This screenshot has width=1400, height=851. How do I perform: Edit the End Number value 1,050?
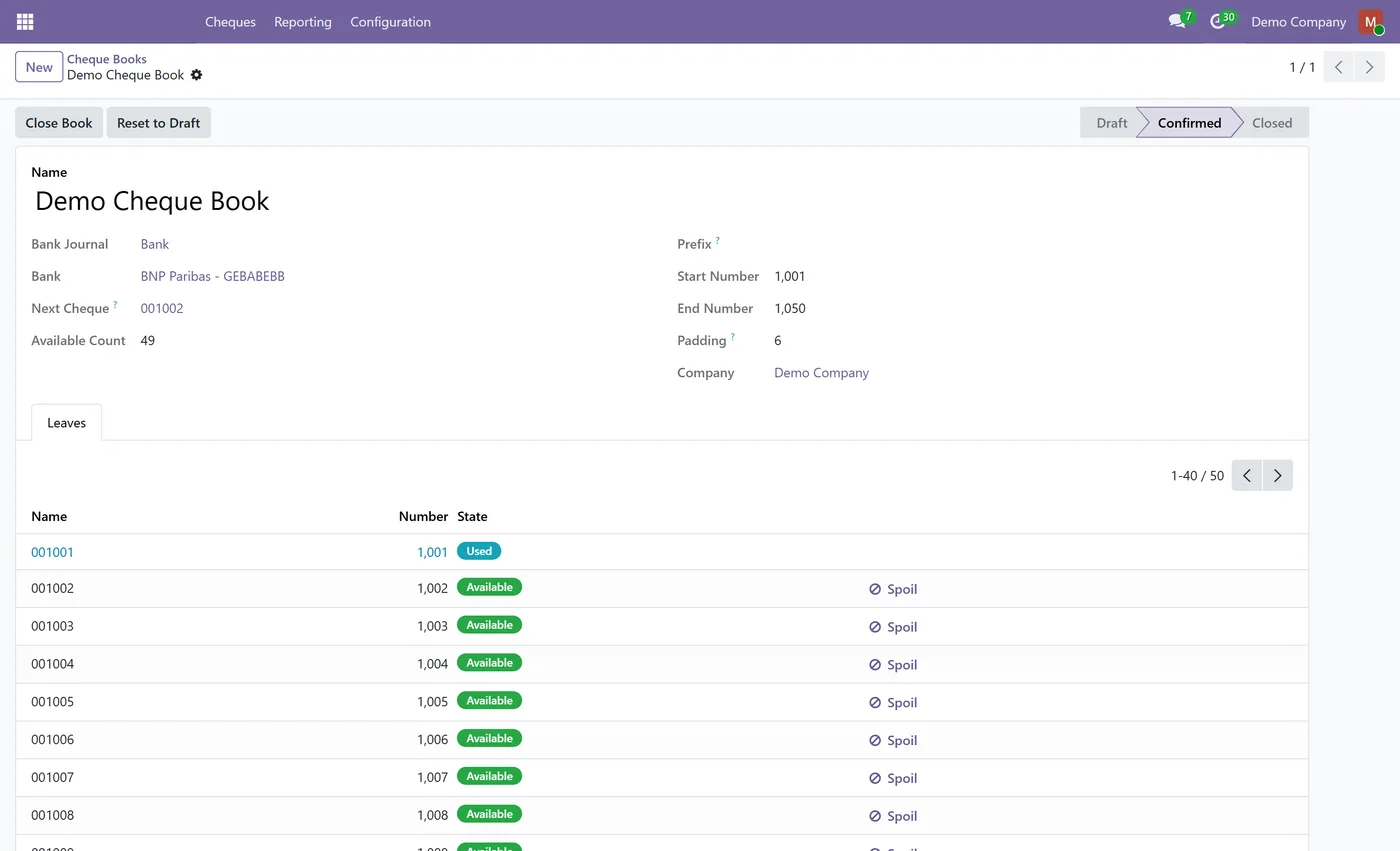click(790, 308)
